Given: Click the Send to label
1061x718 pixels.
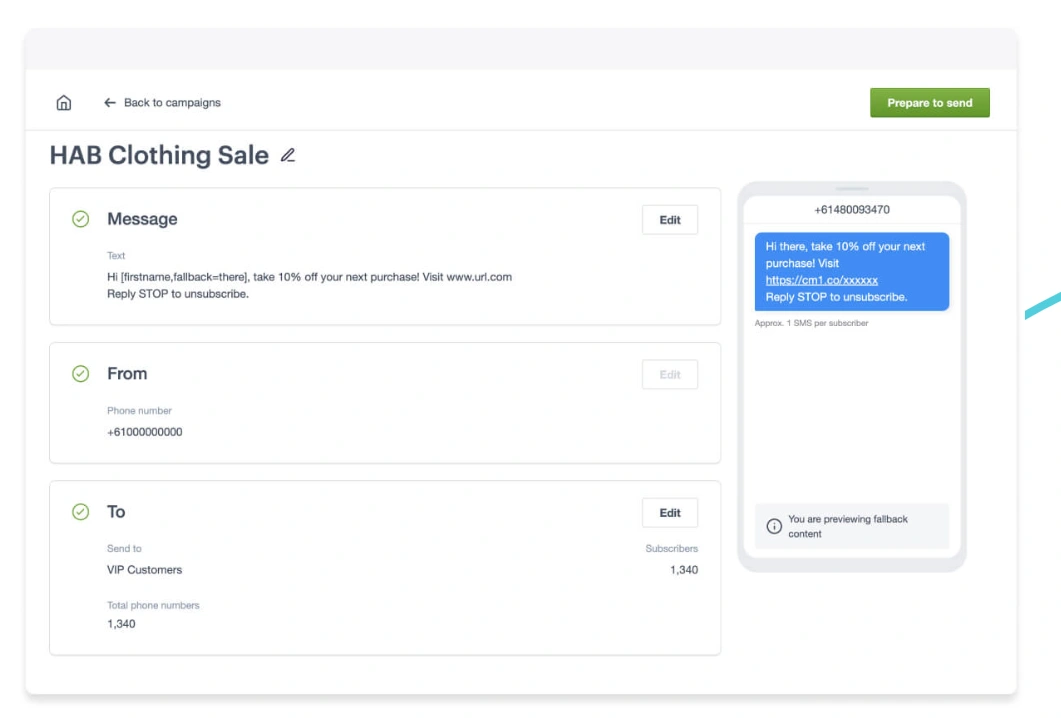Looking at the screenshot, I should coord(124,549).
